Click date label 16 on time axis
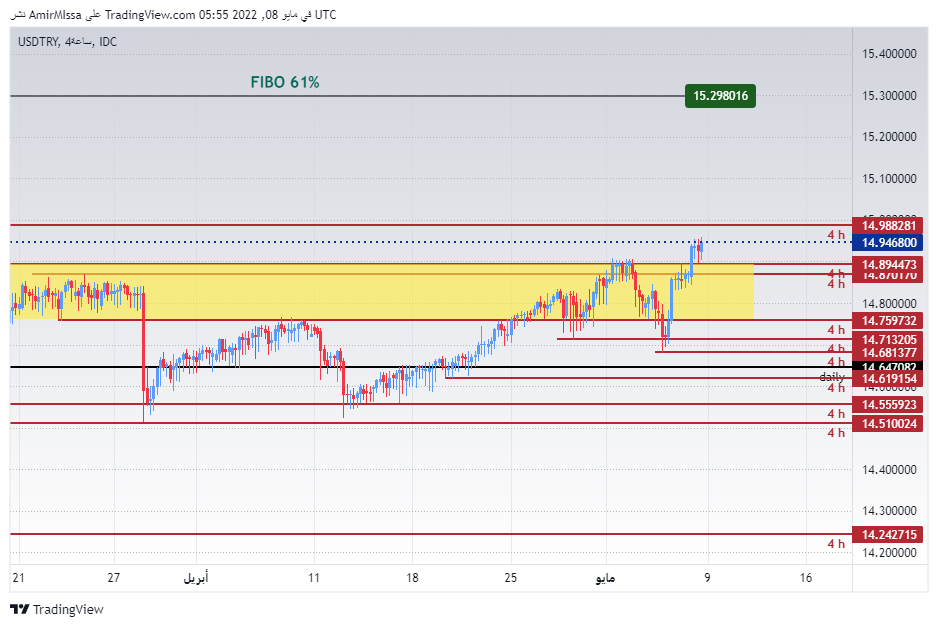The image size is (938, 627). [806, 578]
